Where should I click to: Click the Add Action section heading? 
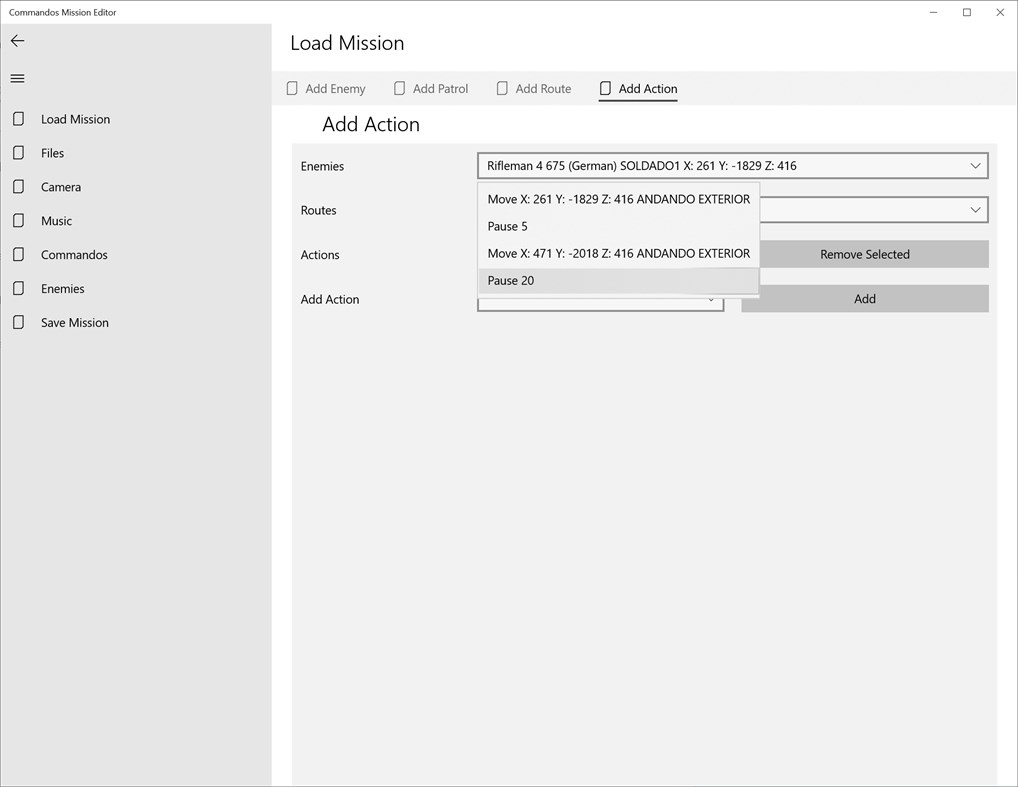[x=371, y=124]
